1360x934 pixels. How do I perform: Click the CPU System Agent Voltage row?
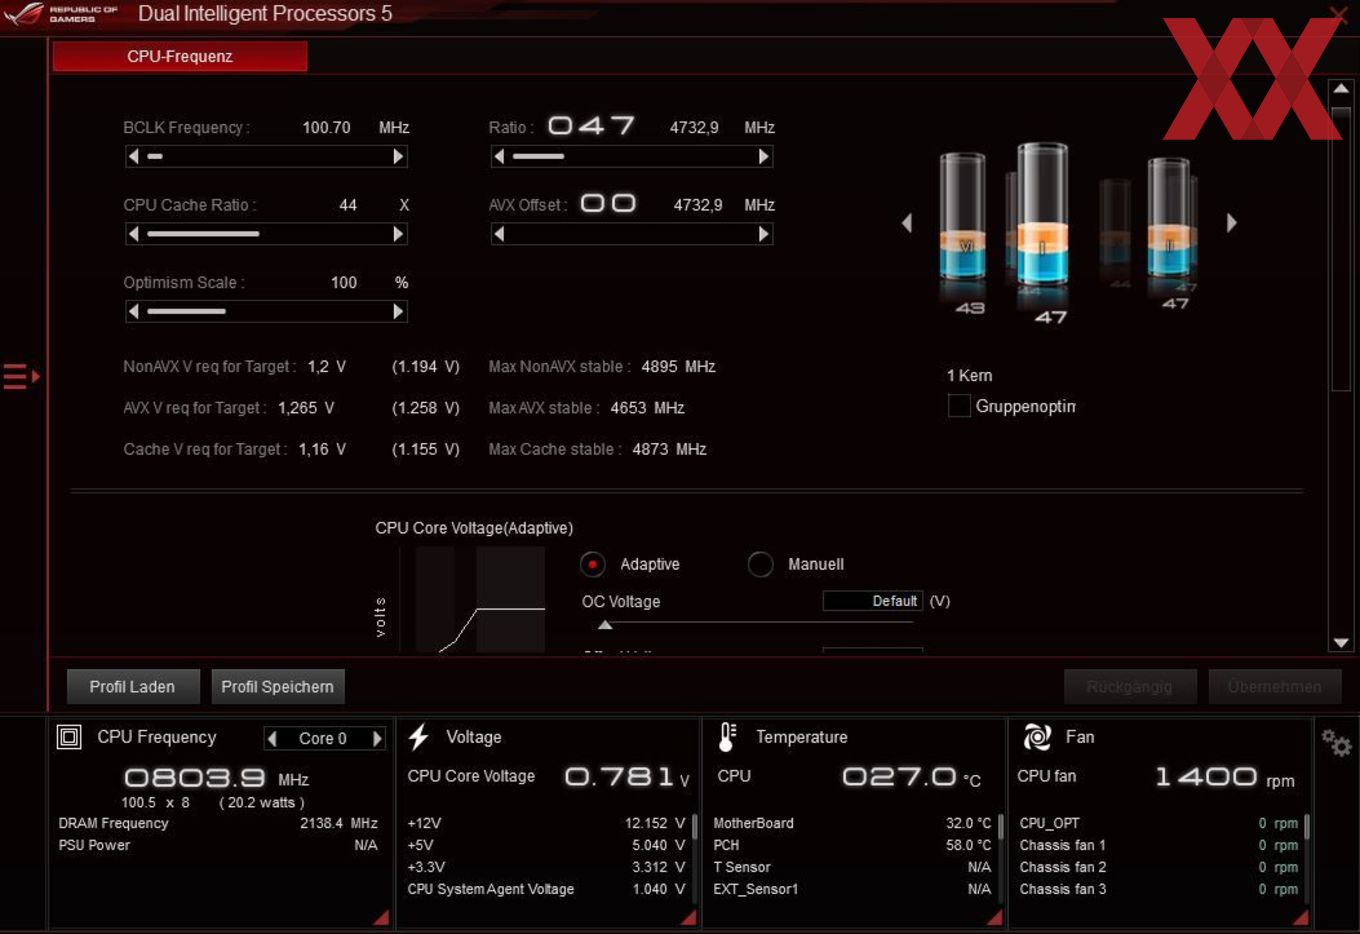pos(546,889)
